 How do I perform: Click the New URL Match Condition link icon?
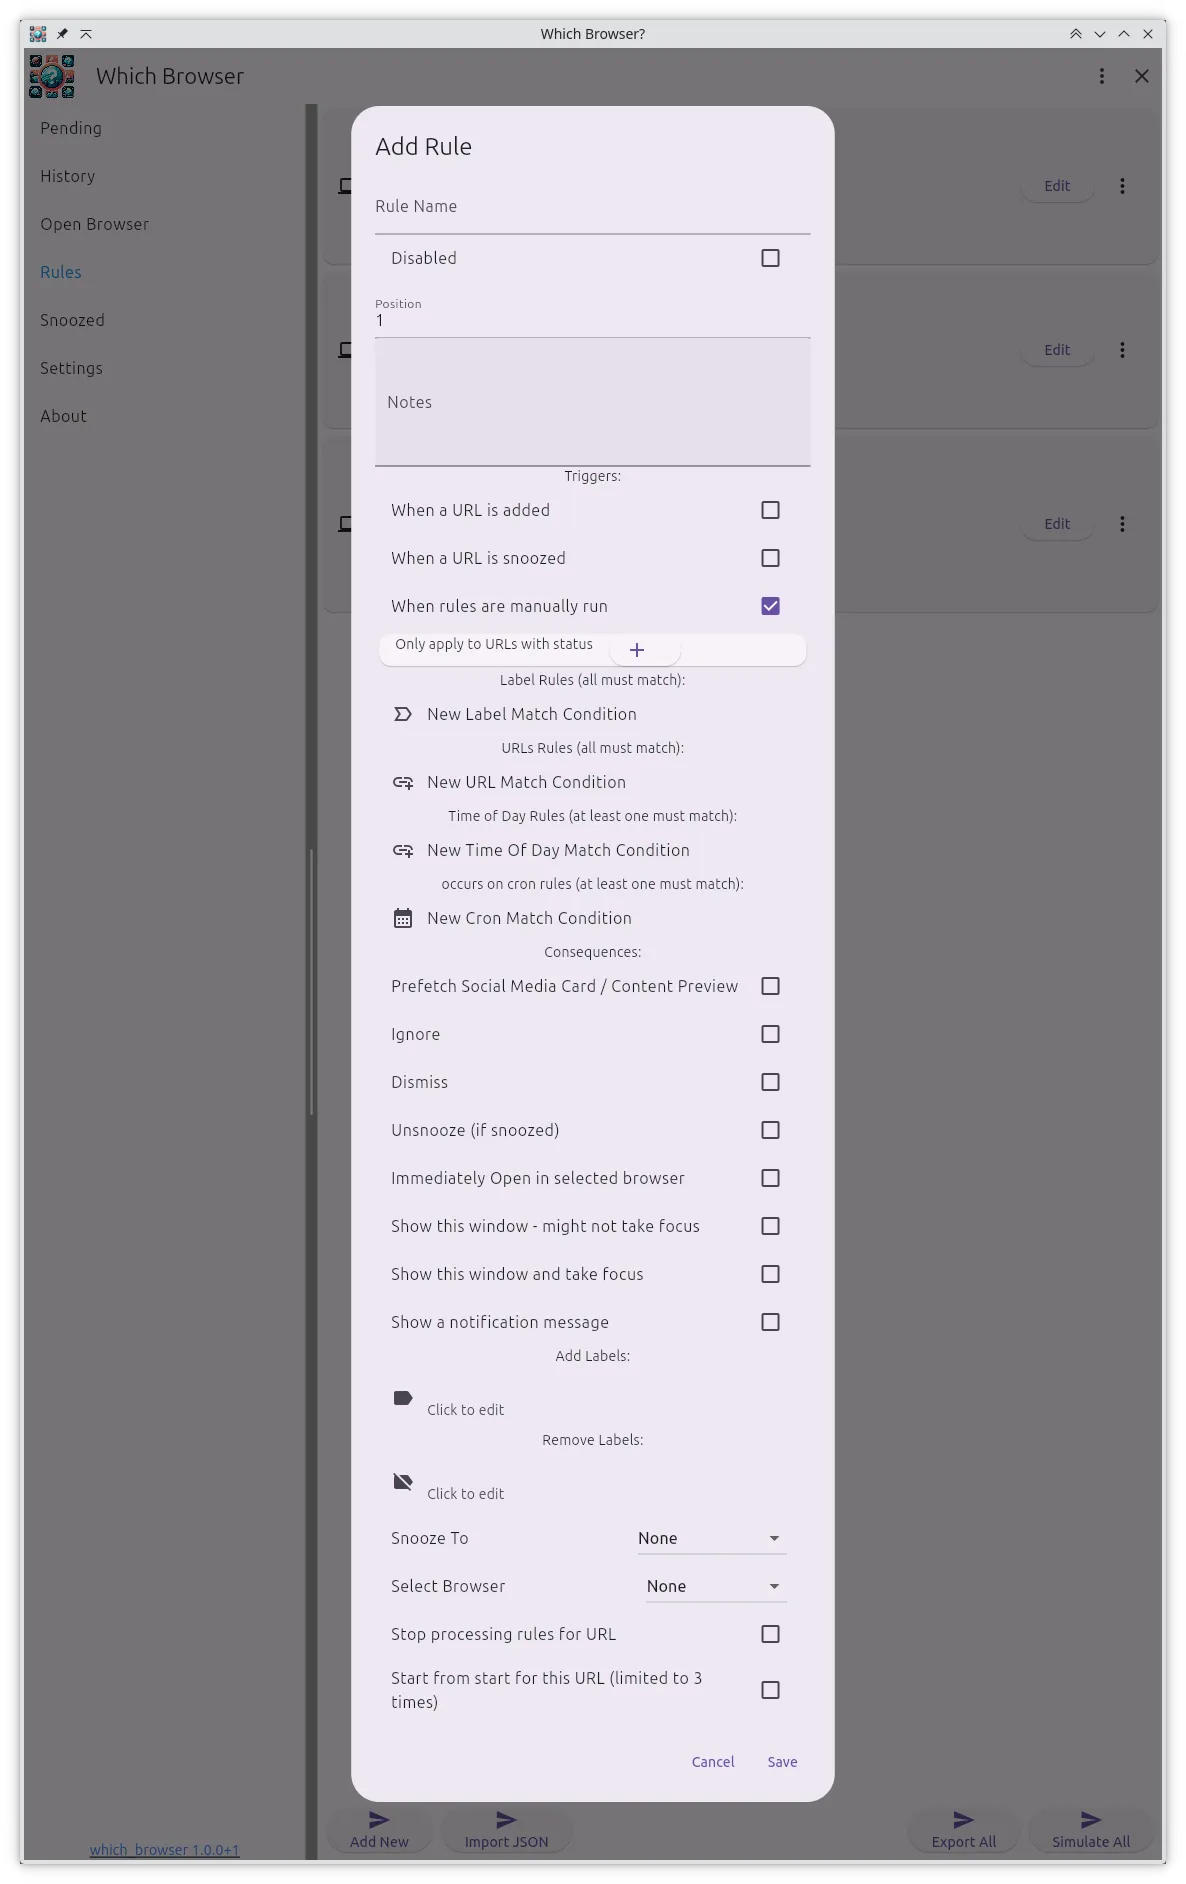coord(403,782)
